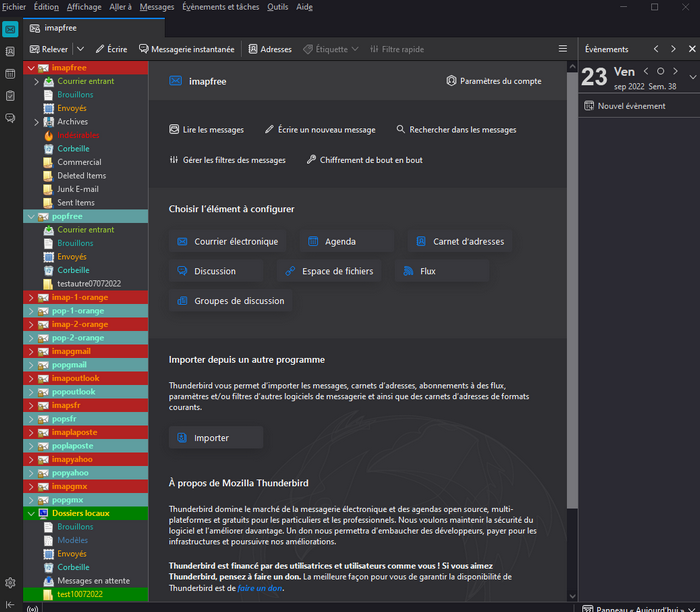Jump to today circle icon

pyautogui.click(x=660, y=71)
